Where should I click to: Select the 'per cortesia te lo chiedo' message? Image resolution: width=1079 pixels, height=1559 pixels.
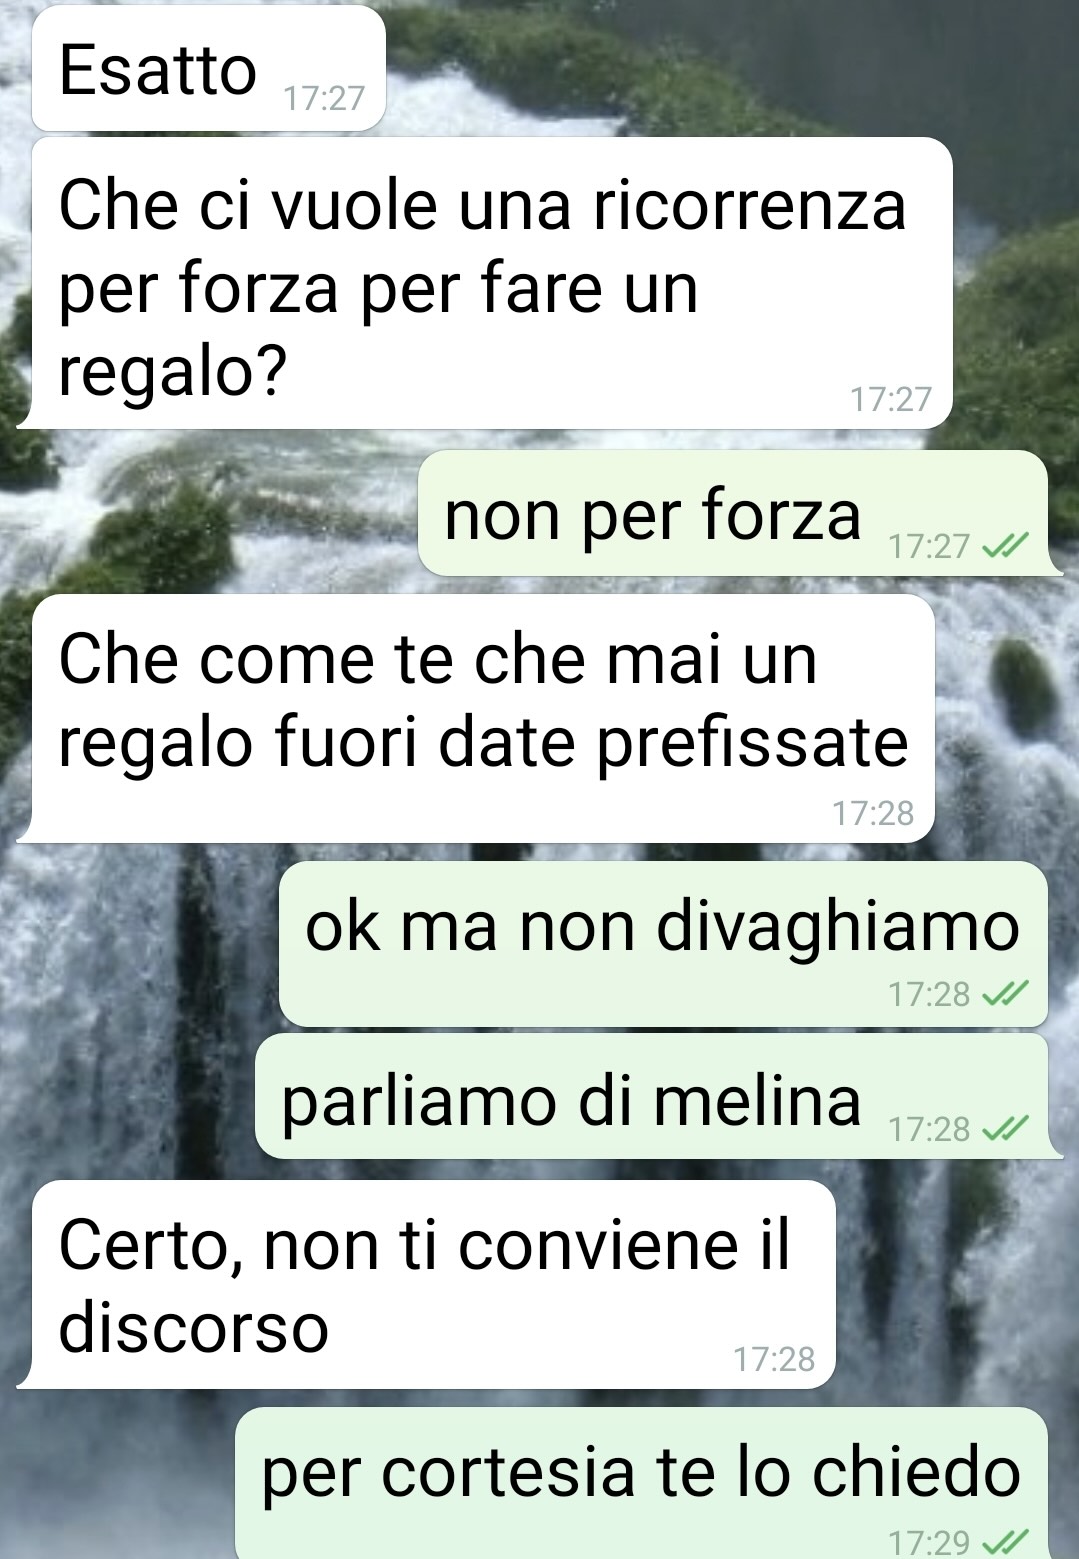(x=641, y=1483)
